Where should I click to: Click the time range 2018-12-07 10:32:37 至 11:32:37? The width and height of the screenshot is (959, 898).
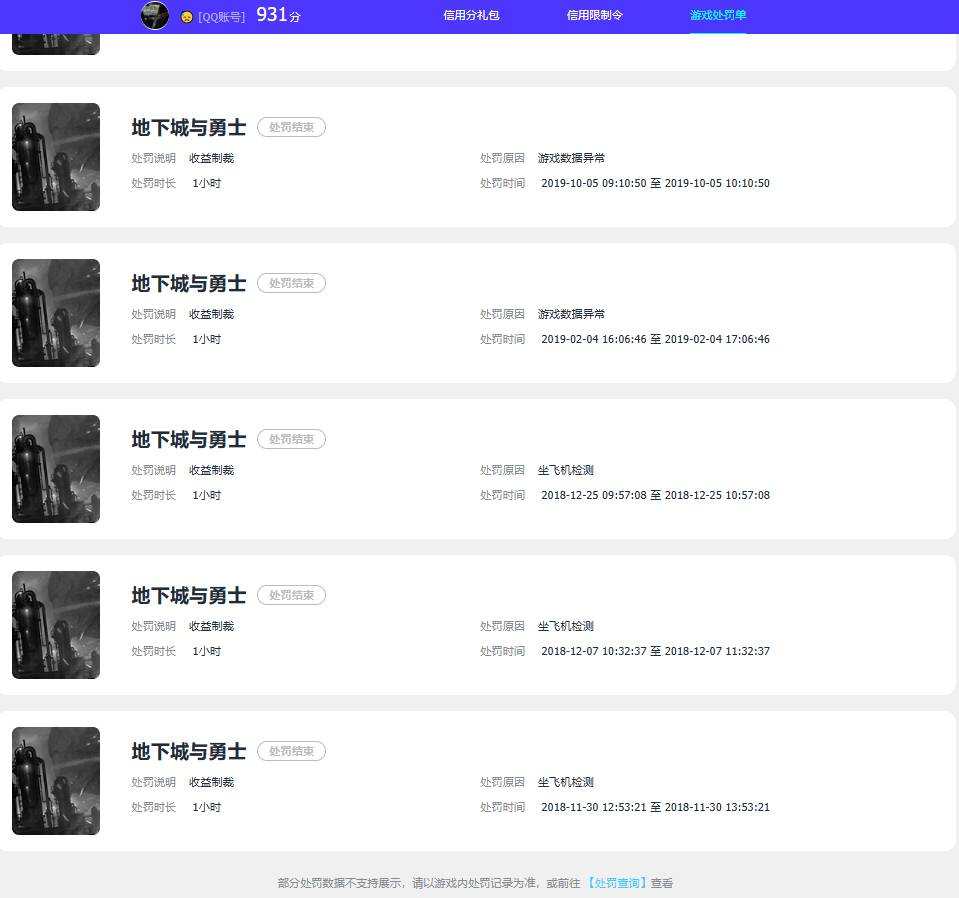(655, 651)
